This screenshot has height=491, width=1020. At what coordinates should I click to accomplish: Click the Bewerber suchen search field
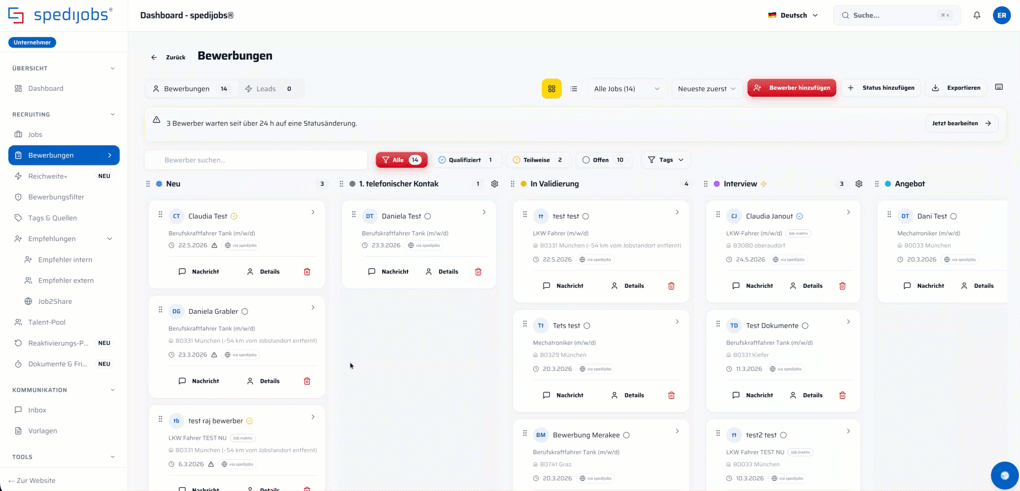(256, 160)
